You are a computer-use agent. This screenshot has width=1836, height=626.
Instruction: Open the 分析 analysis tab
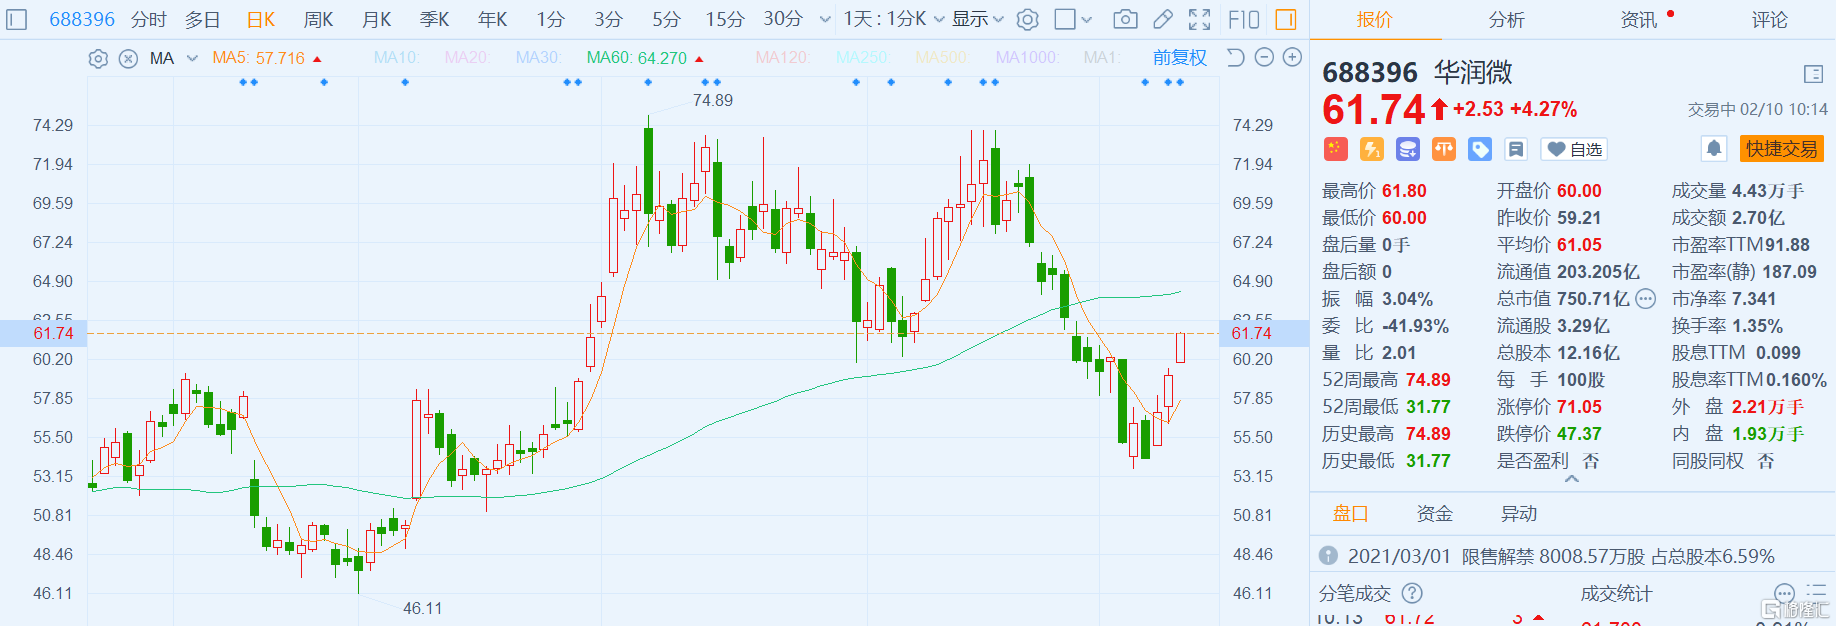[x=1506, y=20]
